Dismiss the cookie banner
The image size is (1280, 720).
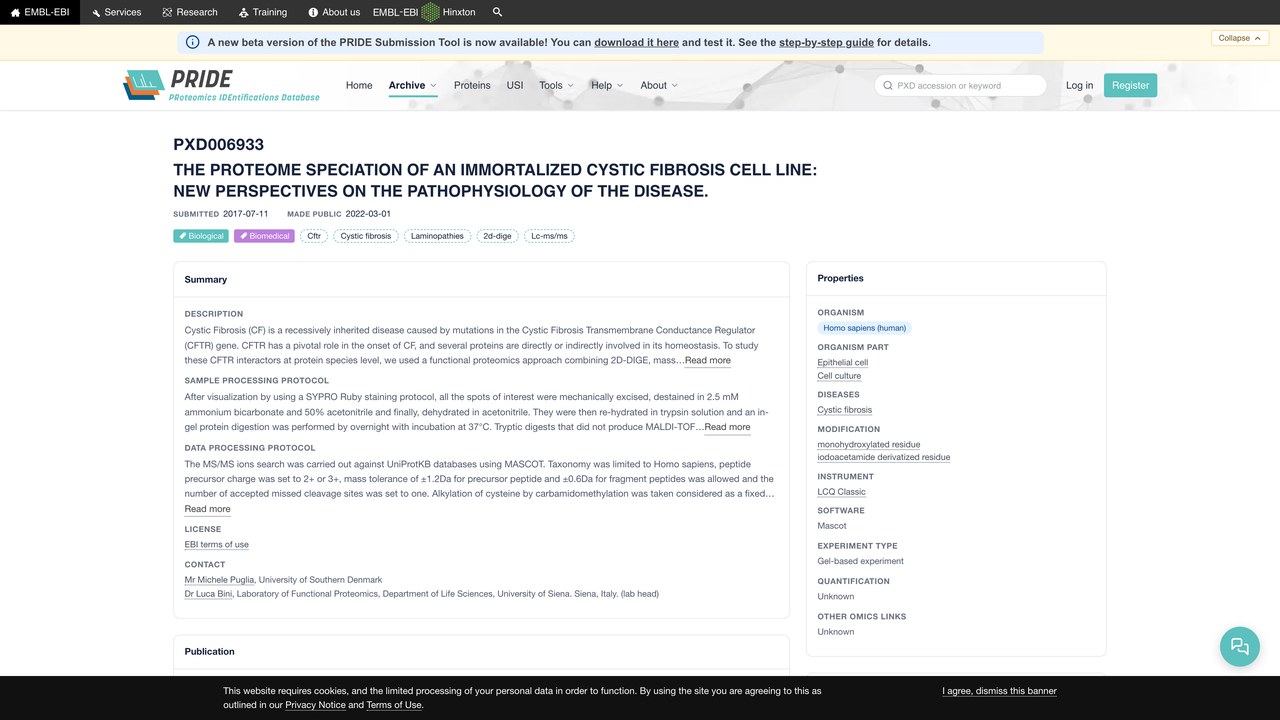999,691
